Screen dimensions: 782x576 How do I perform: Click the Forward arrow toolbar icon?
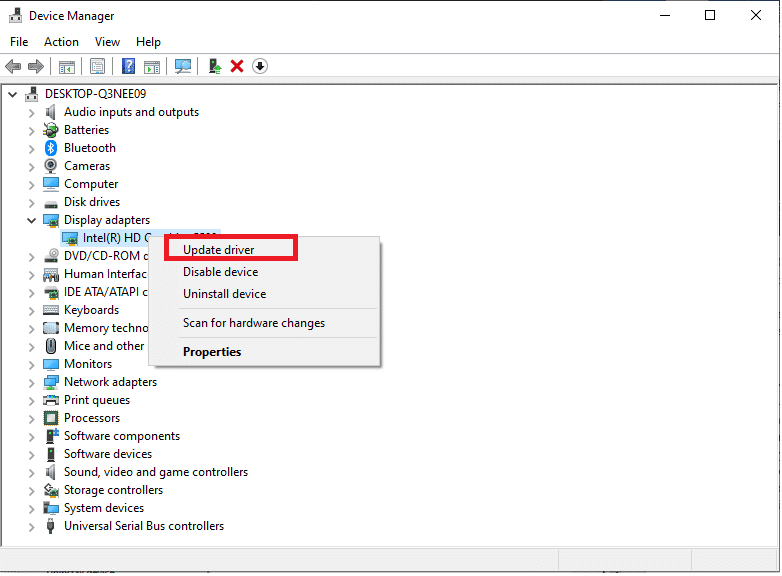[x=36, y=66]
